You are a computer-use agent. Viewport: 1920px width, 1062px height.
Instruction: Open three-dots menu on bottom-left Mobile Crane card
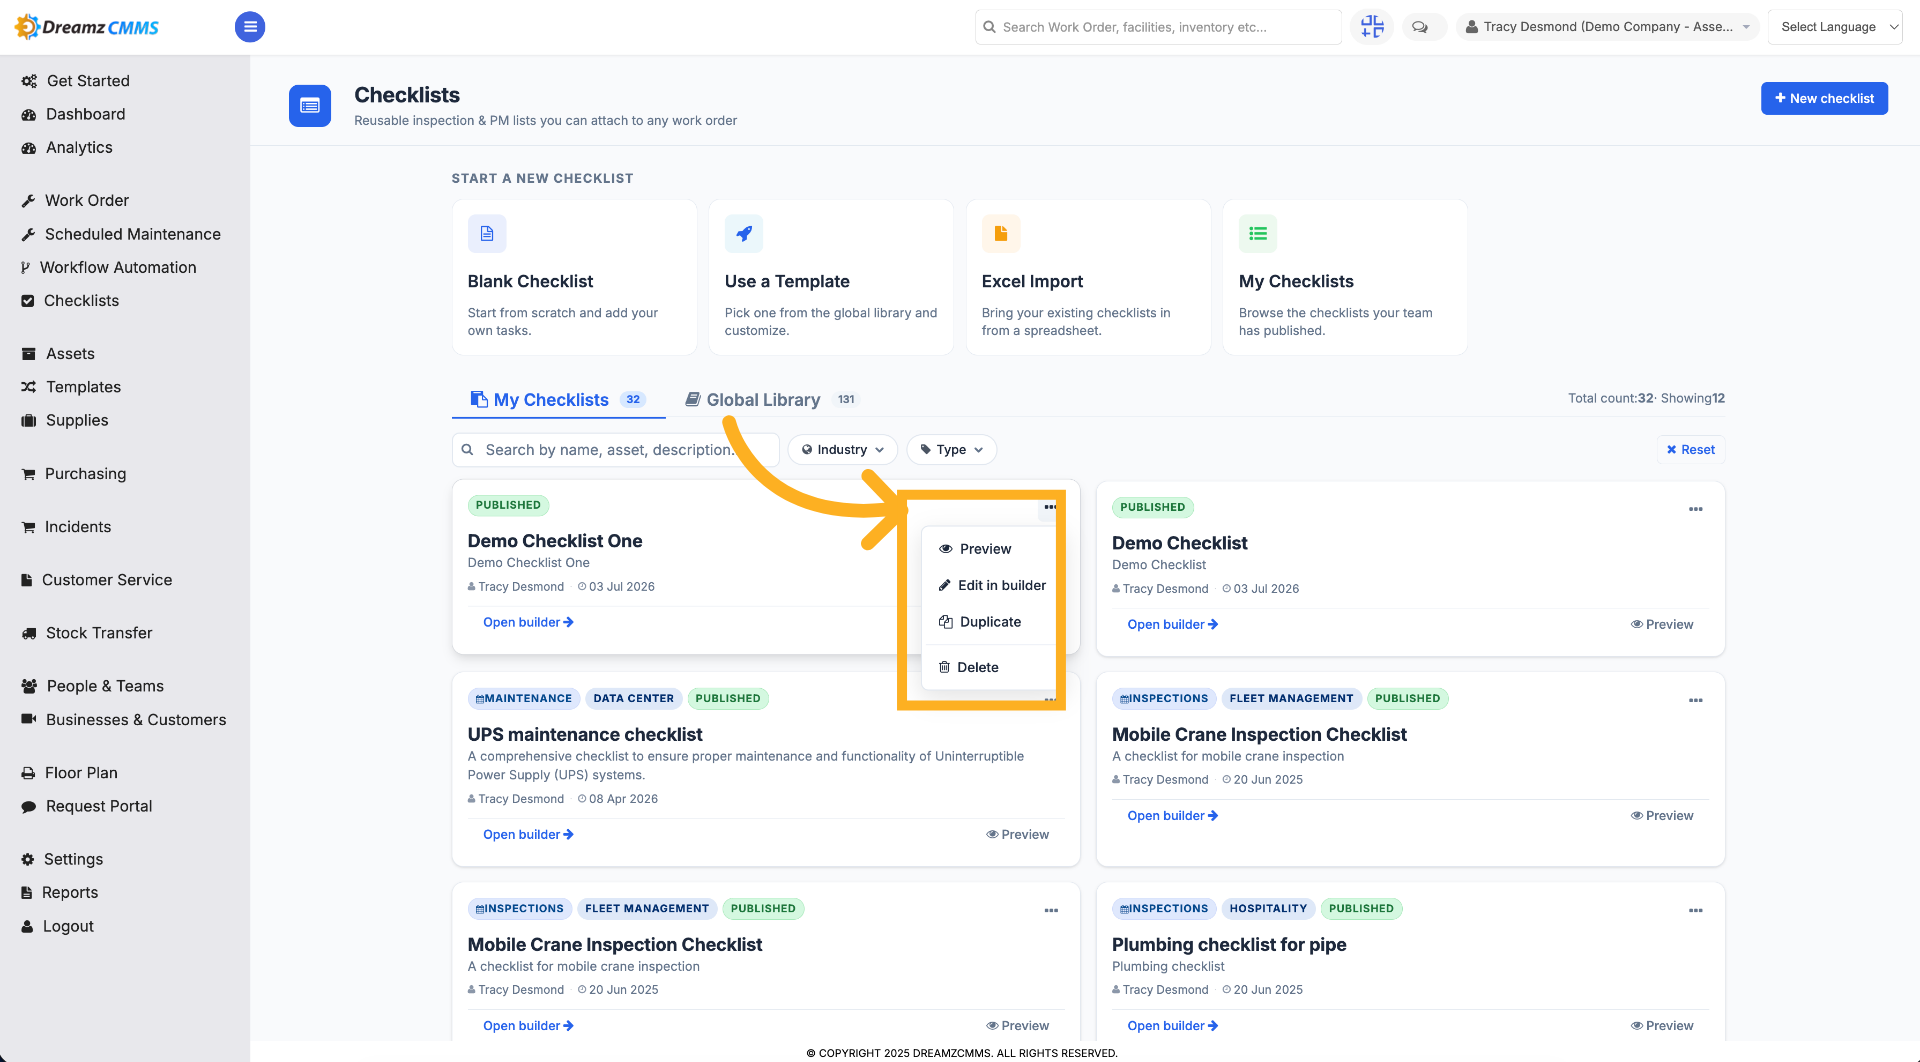(x=1051, y=910)
